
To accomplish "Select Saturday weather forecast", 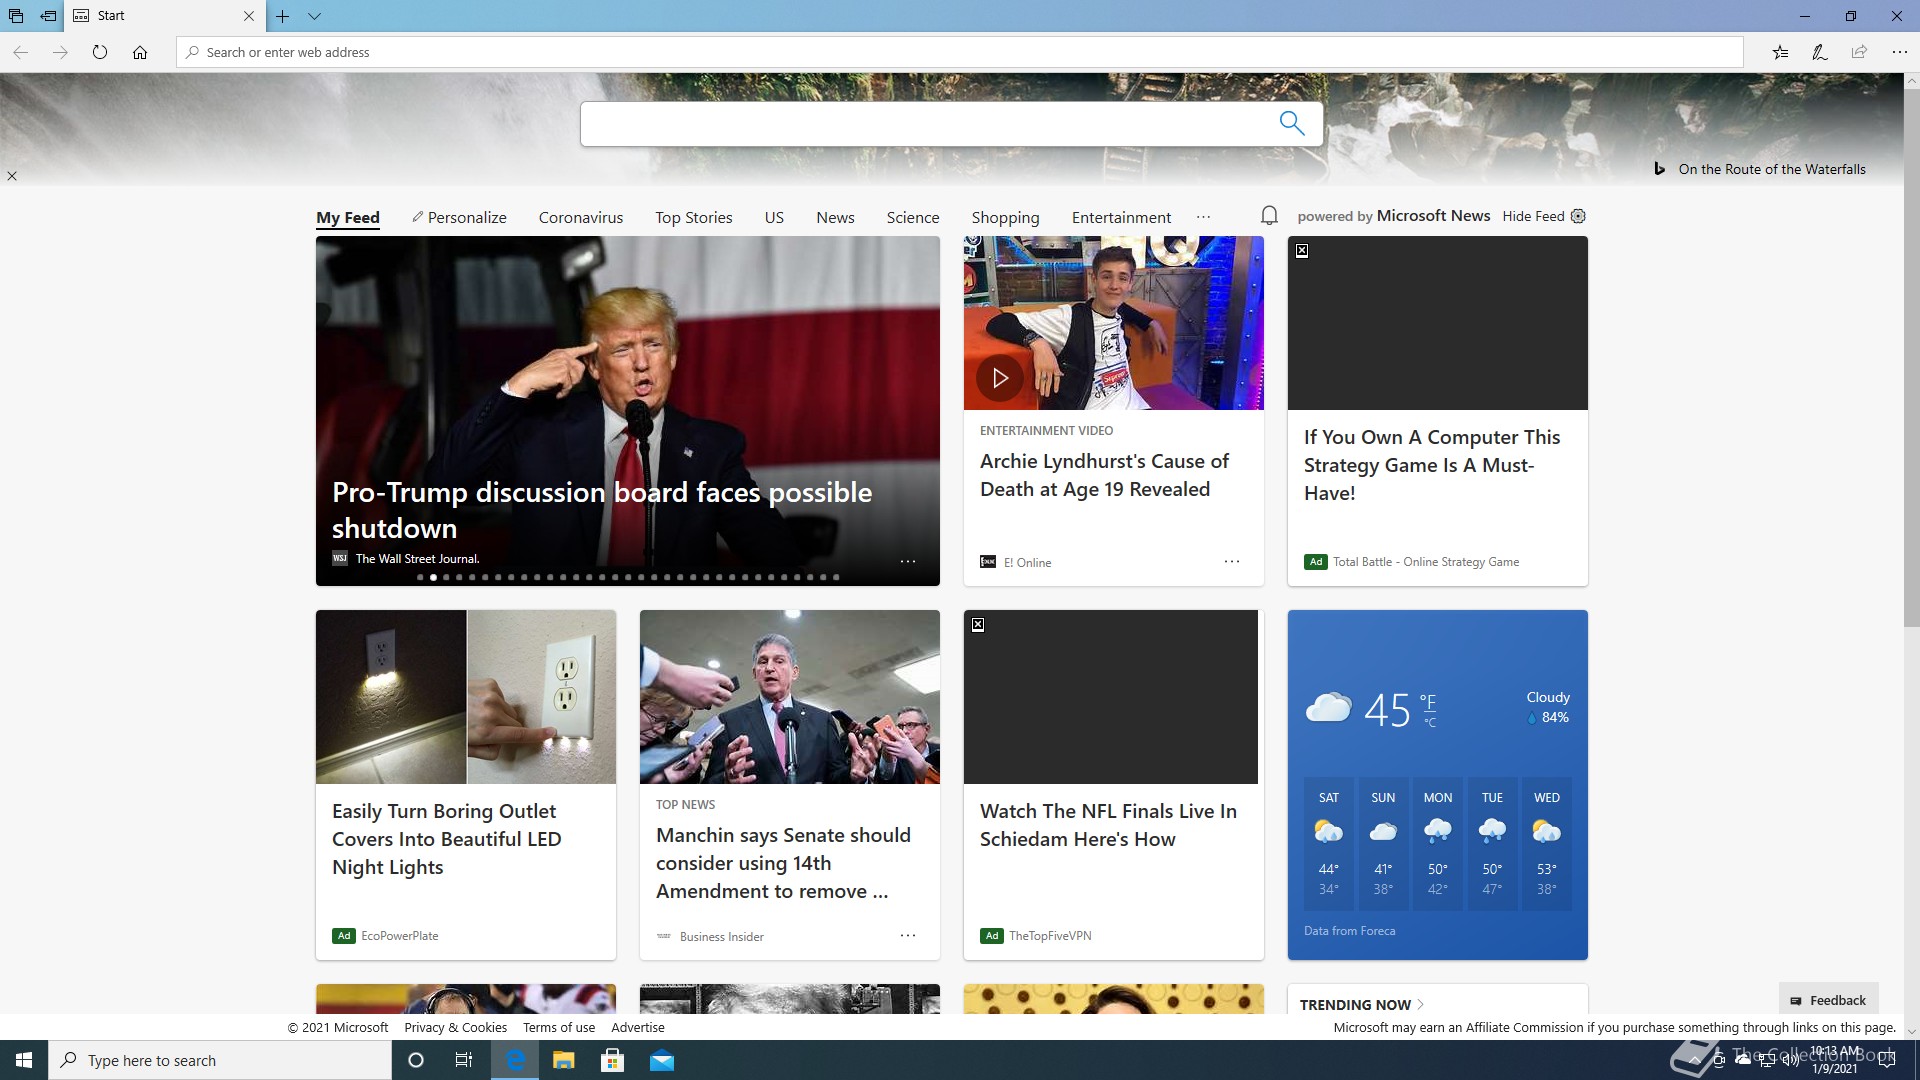I will coord(1328,843).
